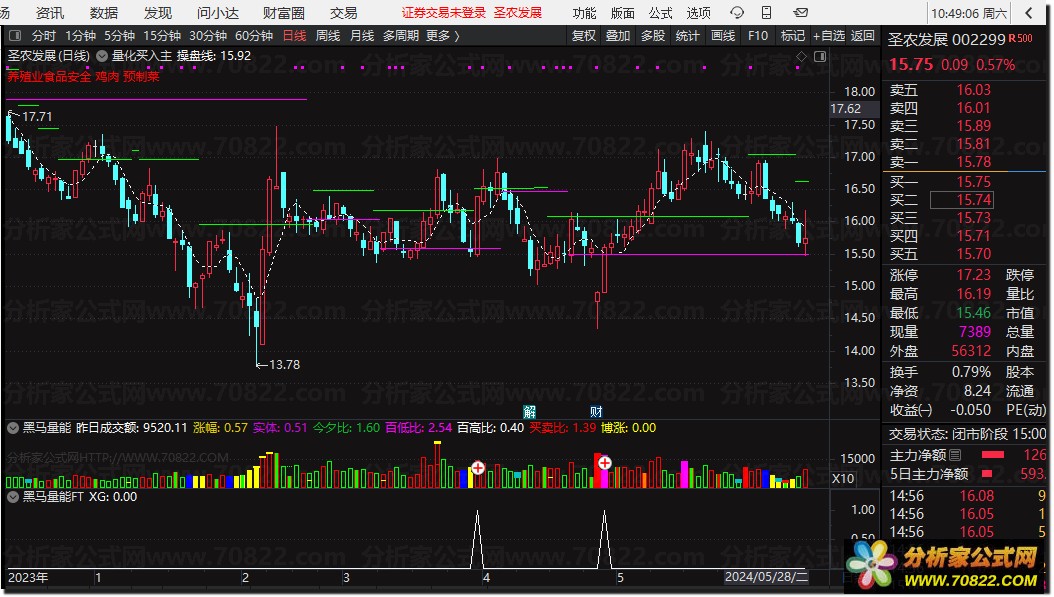Select the 周线 weekly period
This screenshot has width=1054, height=597.
[328, 36]
